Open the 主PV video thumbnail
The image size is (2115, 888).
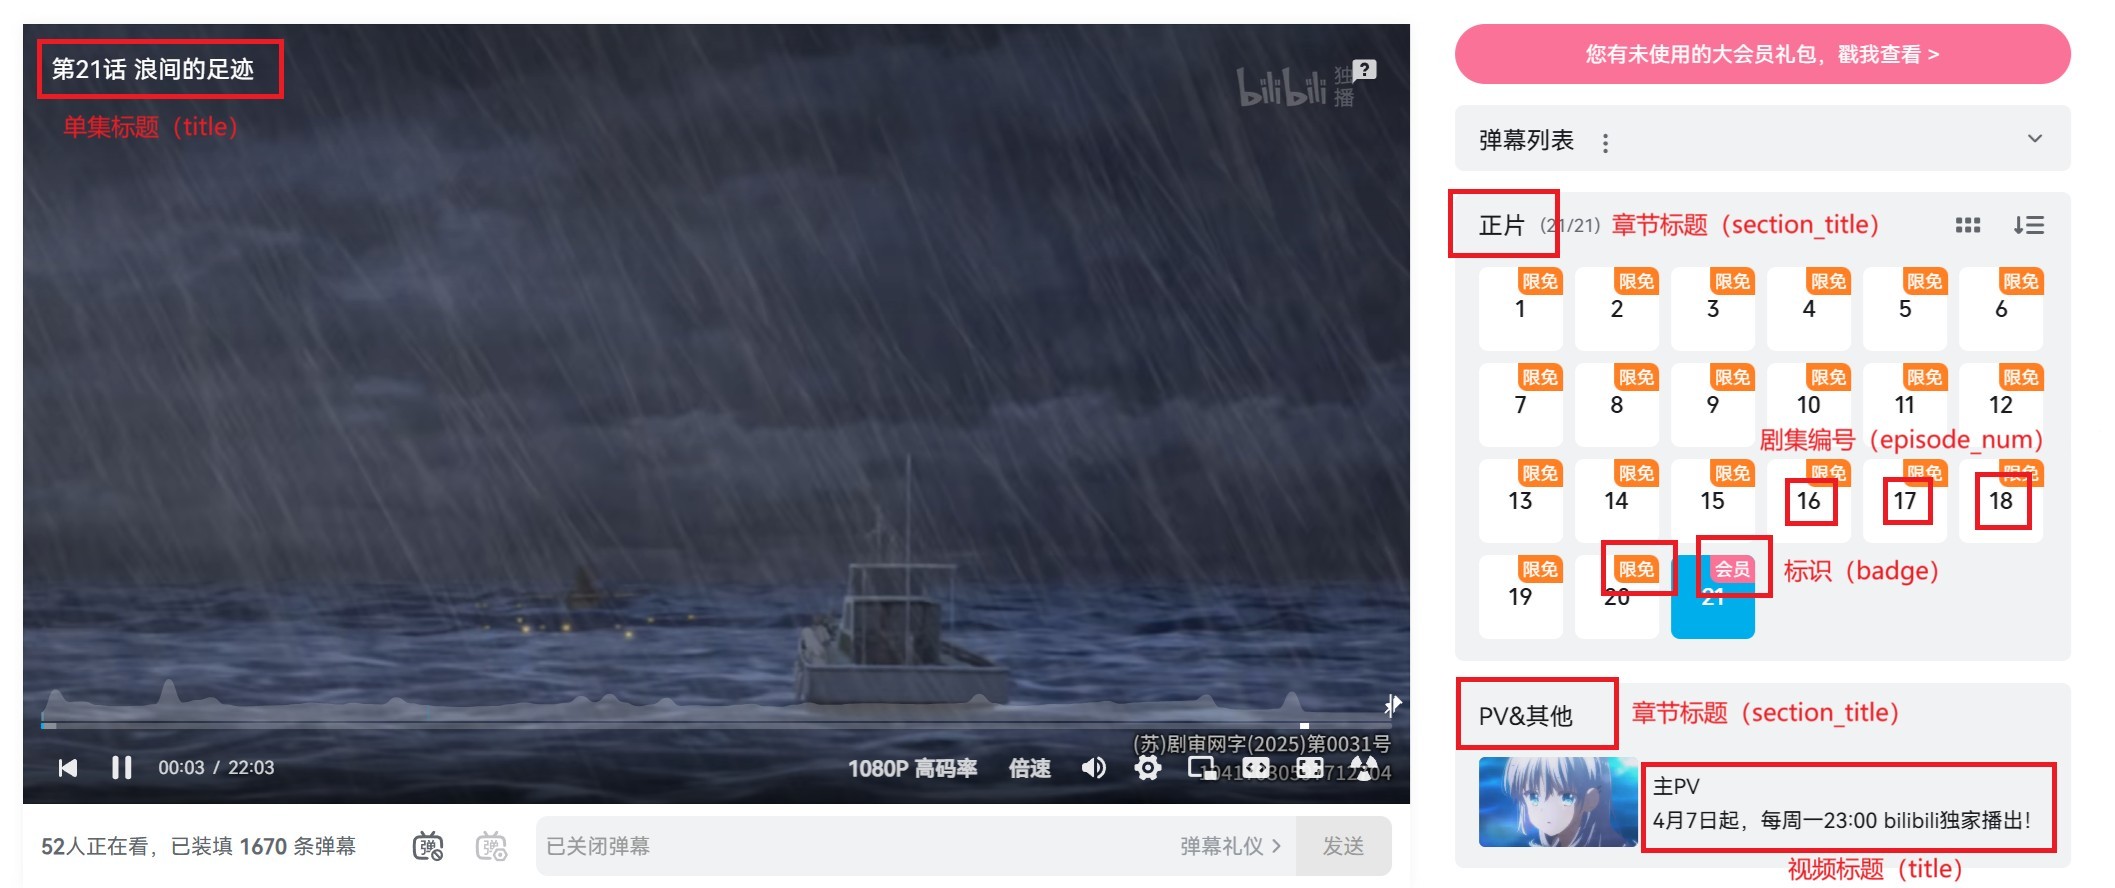1558,802
